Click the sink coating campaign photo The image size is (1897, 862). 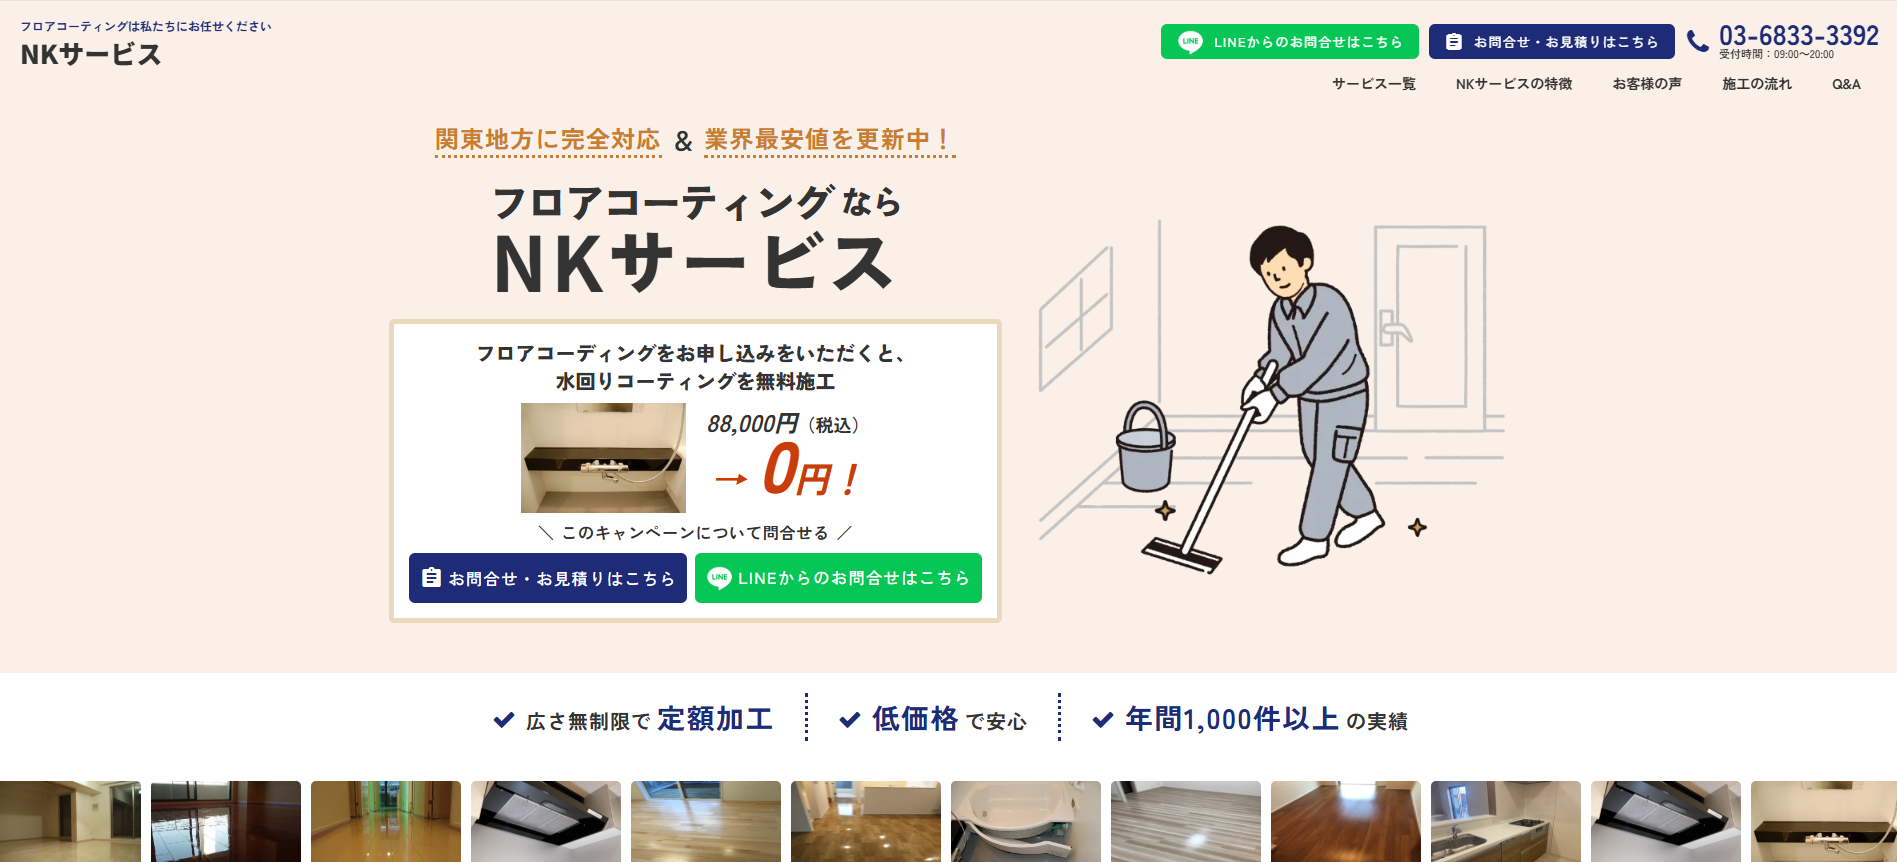click(603, 458)
